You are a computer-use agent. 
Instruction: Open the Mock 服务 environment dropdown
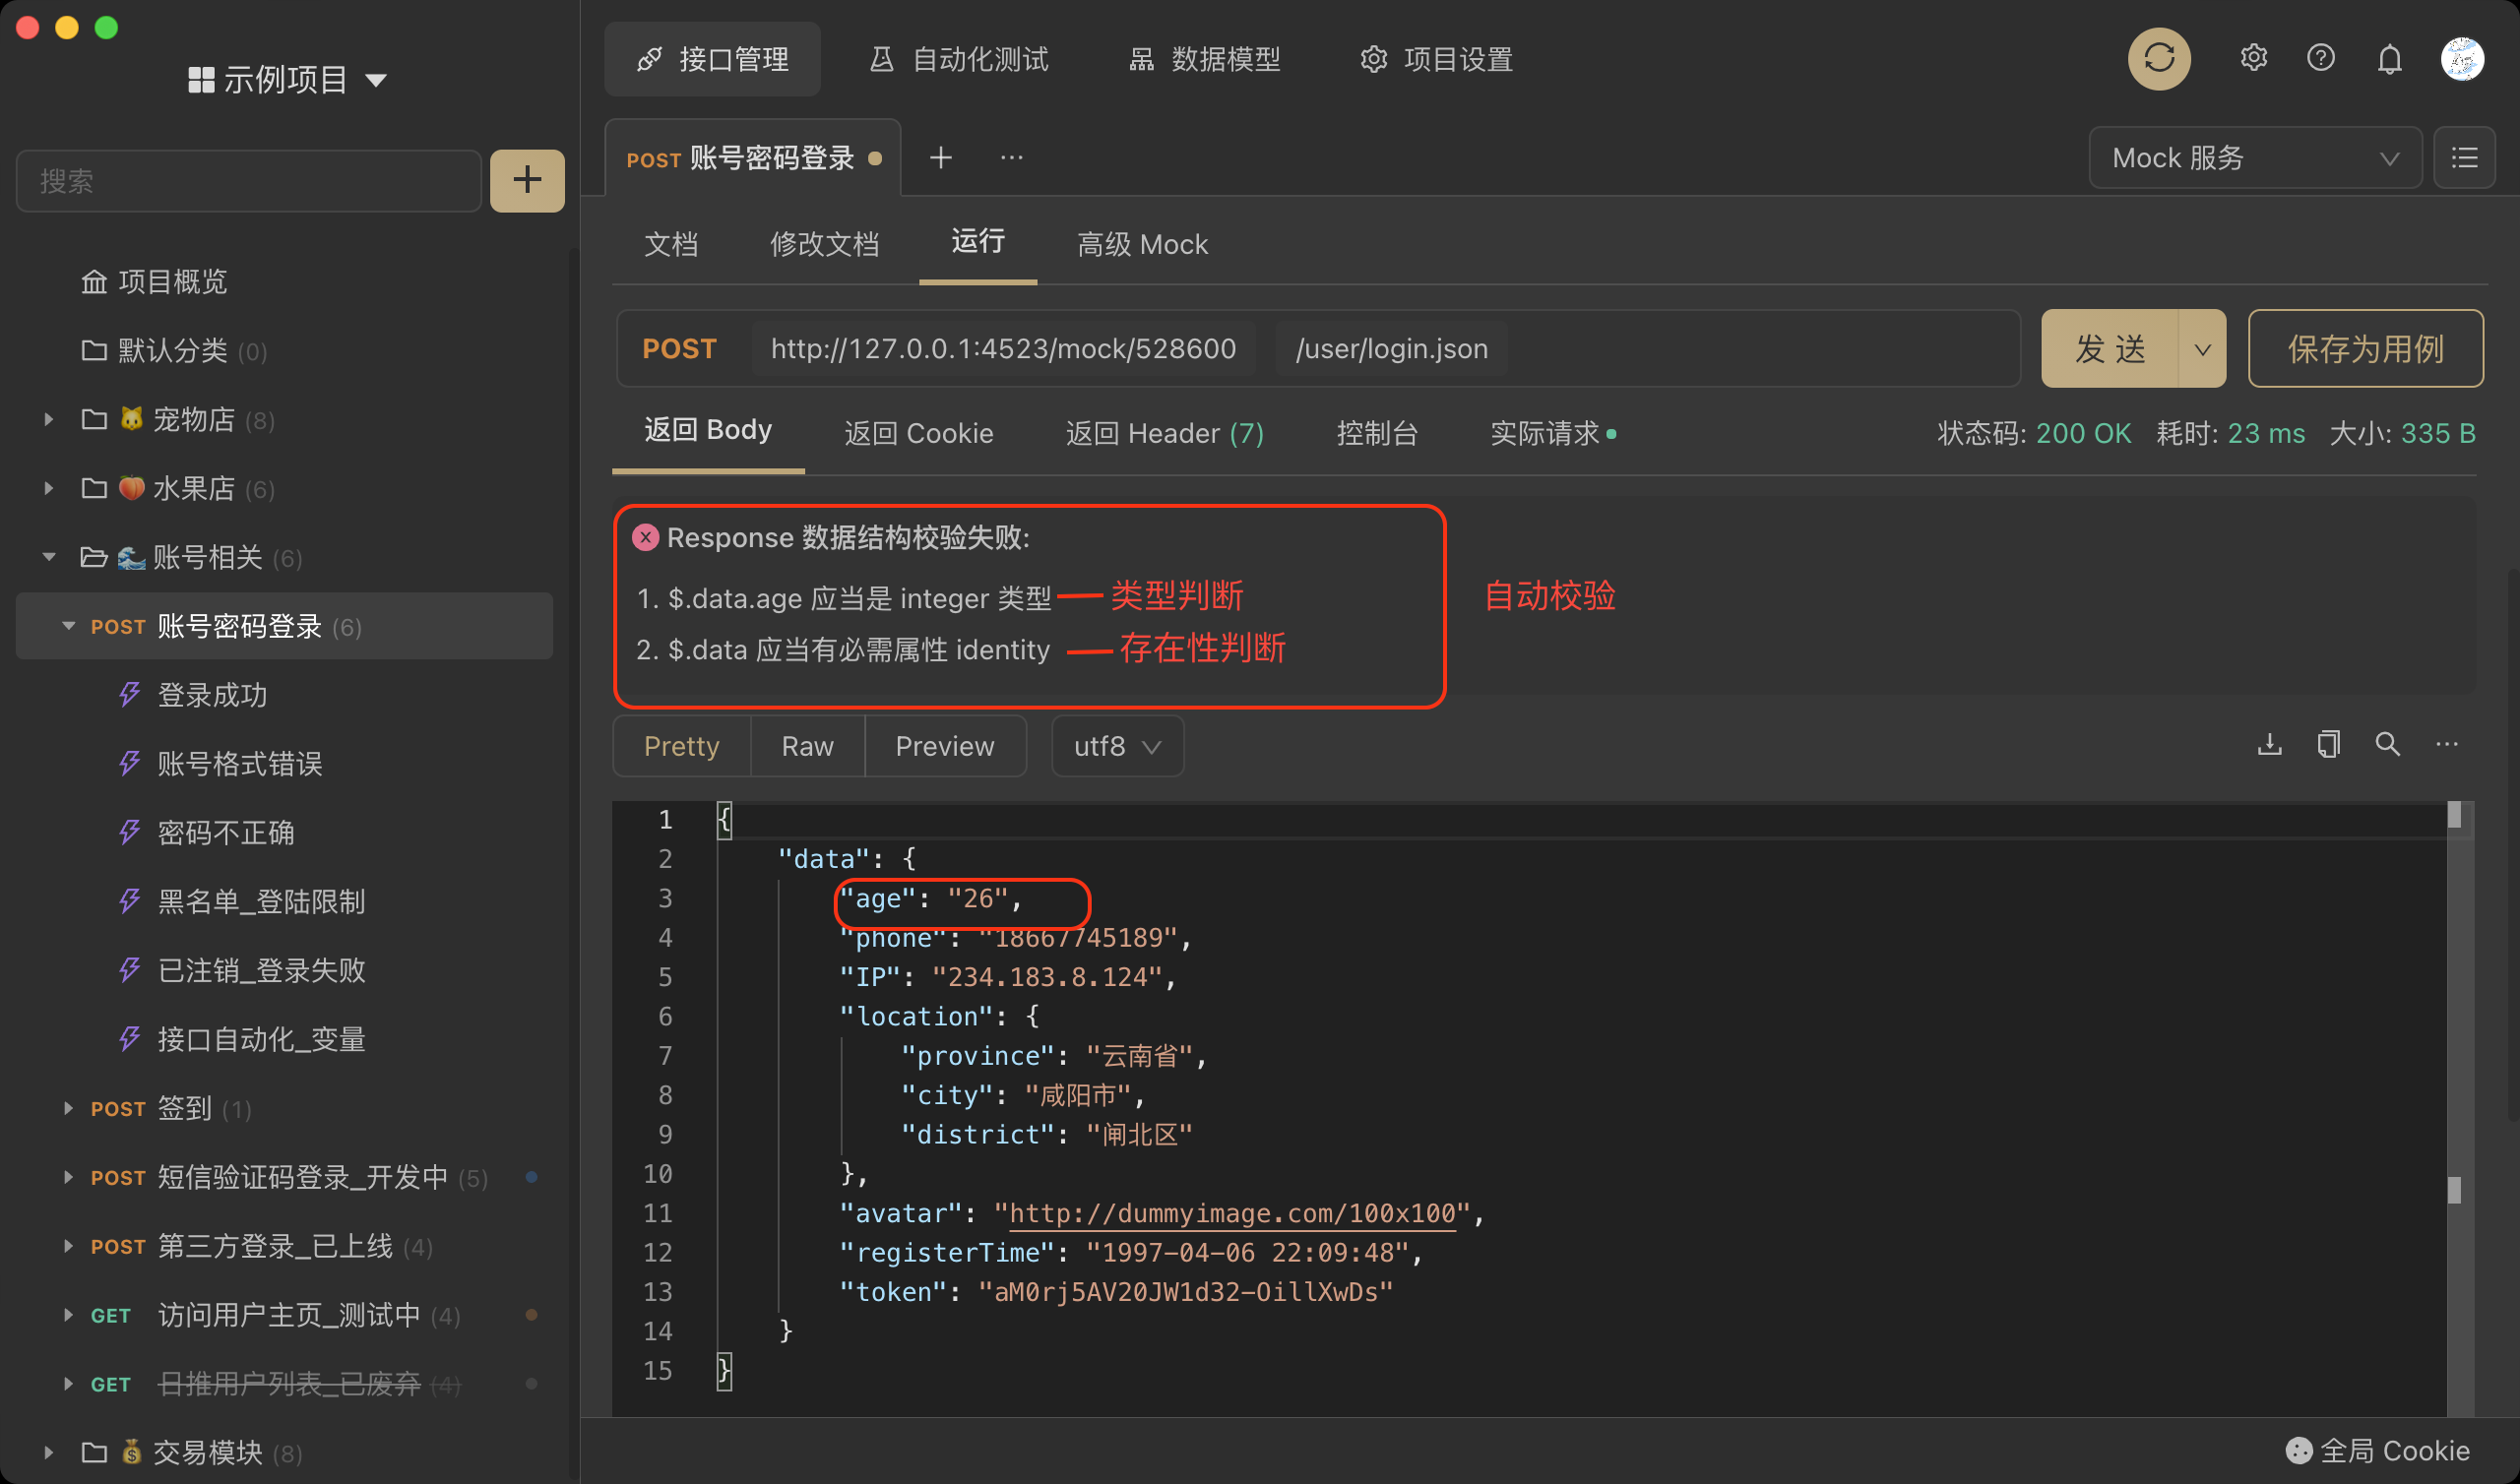[x=2254, y=158]
